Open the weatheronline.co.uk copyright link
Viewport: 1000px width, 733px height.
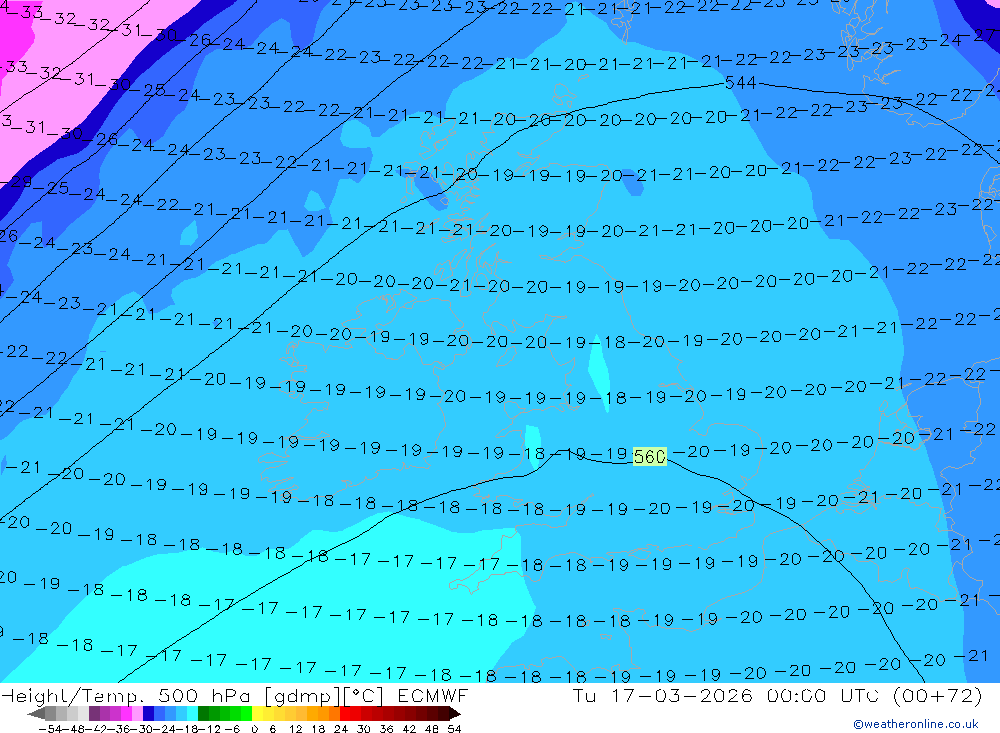pos(916,724)
